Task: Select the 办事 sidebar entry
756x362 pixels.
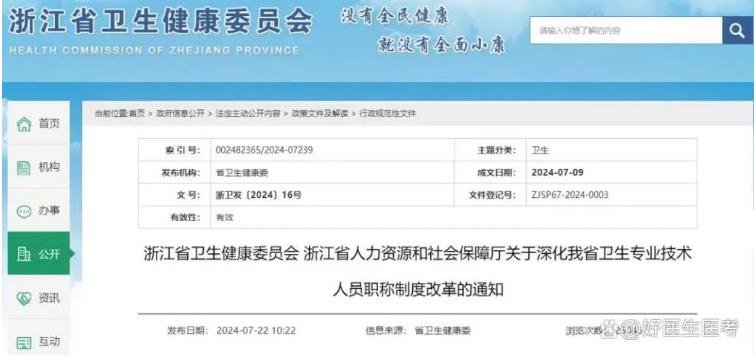Action: tap(39, 211)
